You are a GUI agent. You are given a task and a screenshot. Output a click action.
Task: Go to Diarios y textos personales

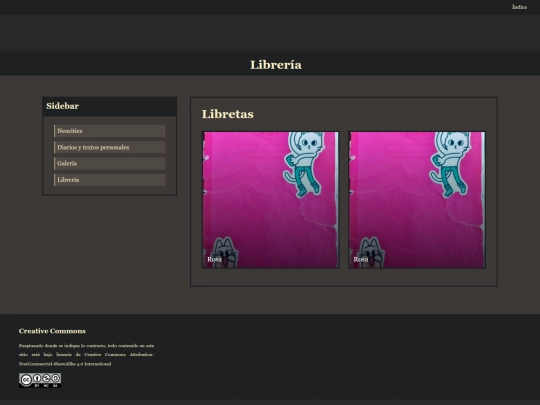[x=110, y=147]
